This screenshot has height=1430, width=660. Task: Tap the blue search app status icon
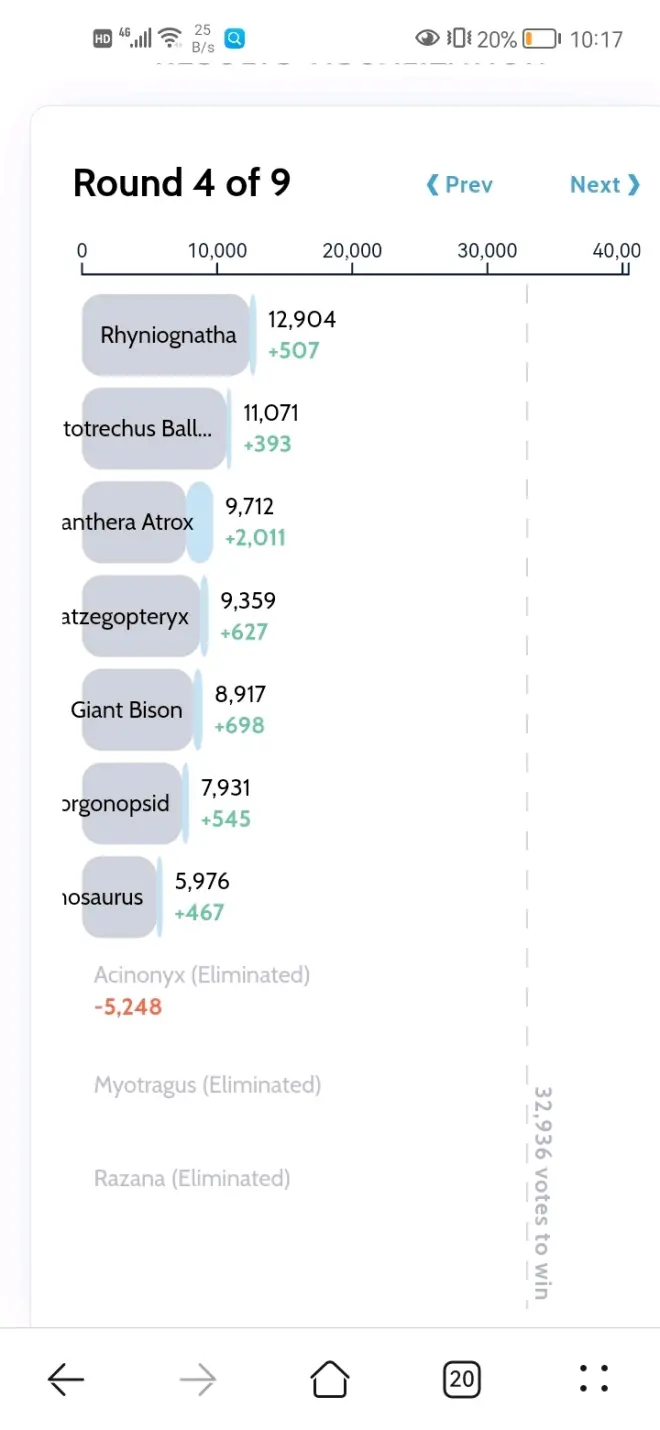(235, 39)
